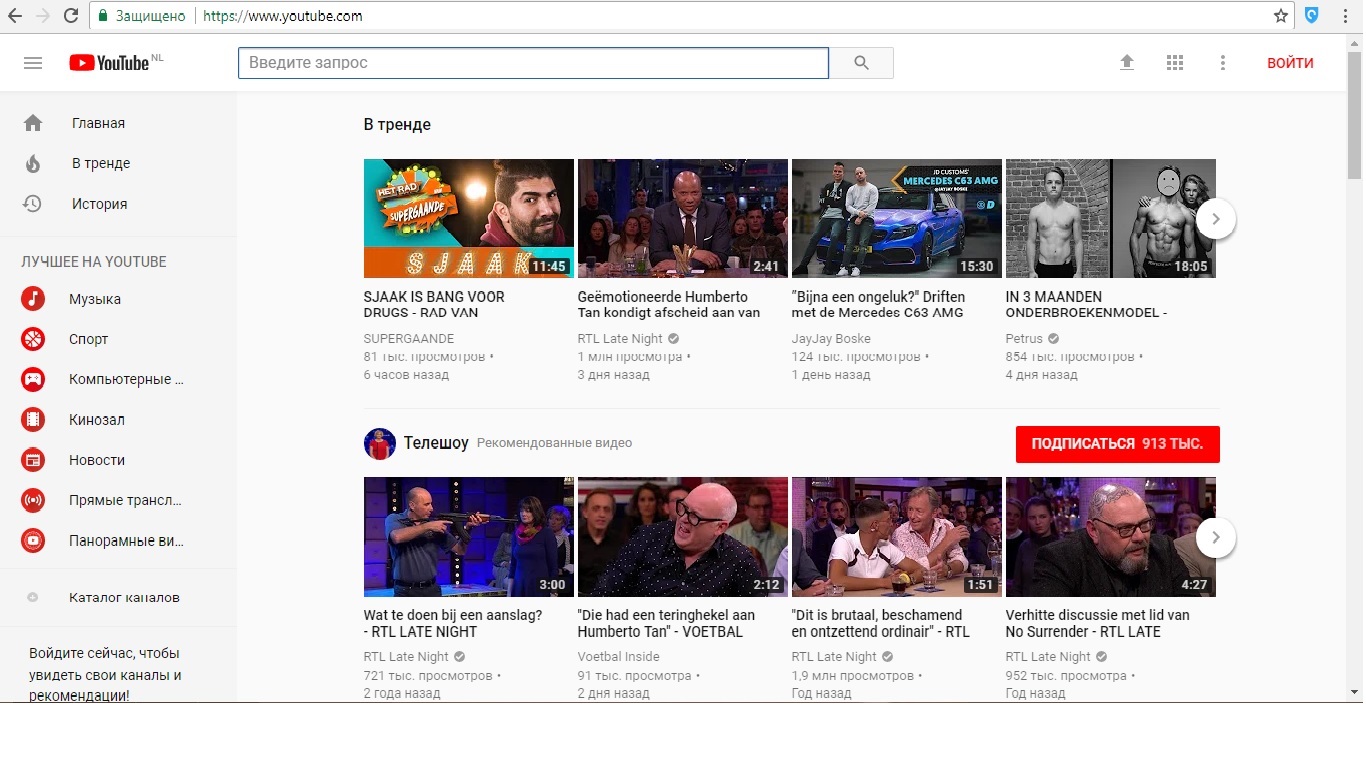This screenshot has width=1366, height=768.
Task: Bookmark page with star icon
Action: coord(1280,16)
